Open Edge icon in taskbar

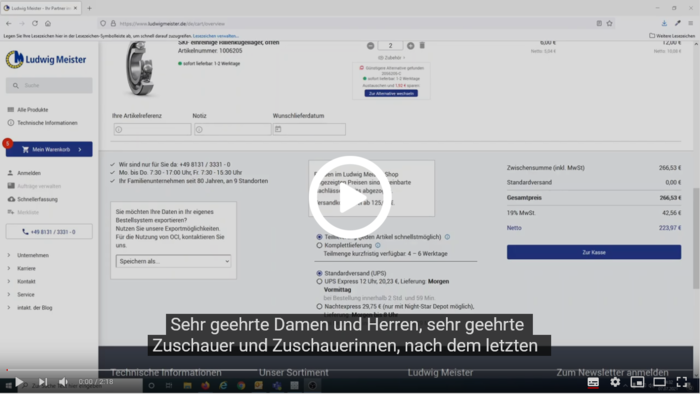(x=223, y=386)
